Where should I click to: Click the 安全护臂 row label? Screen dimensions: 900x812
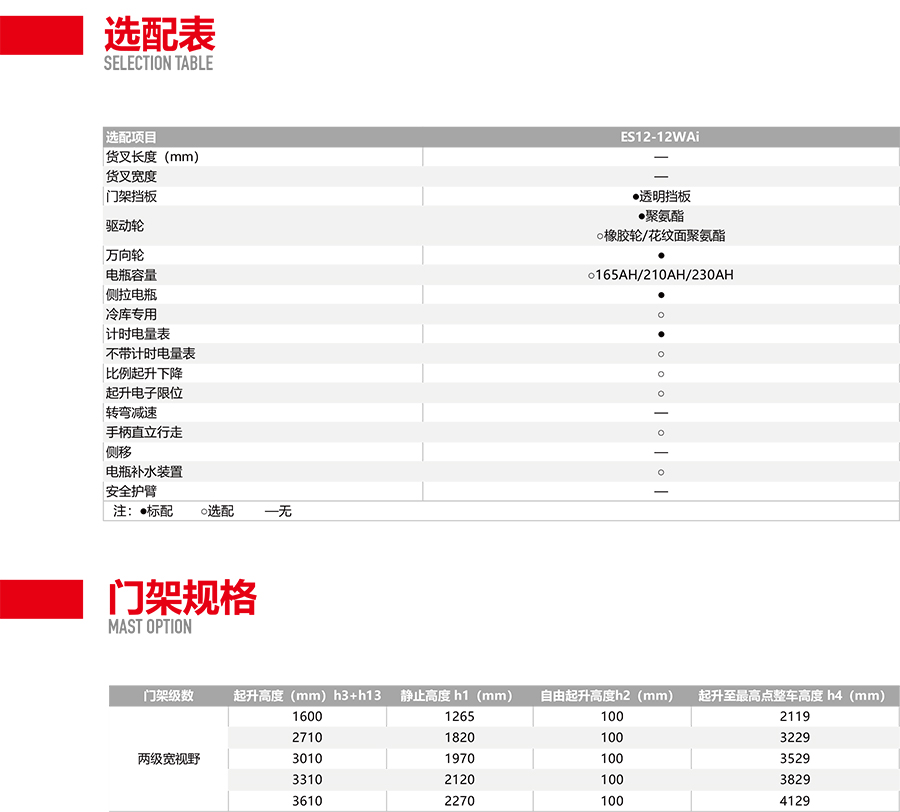coord(131,491)
